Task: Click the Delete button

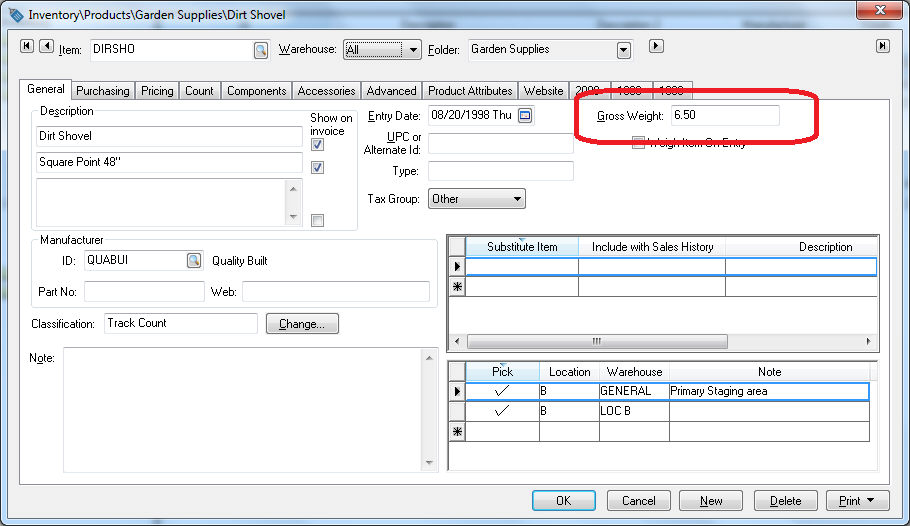Action: coord(785,500)
